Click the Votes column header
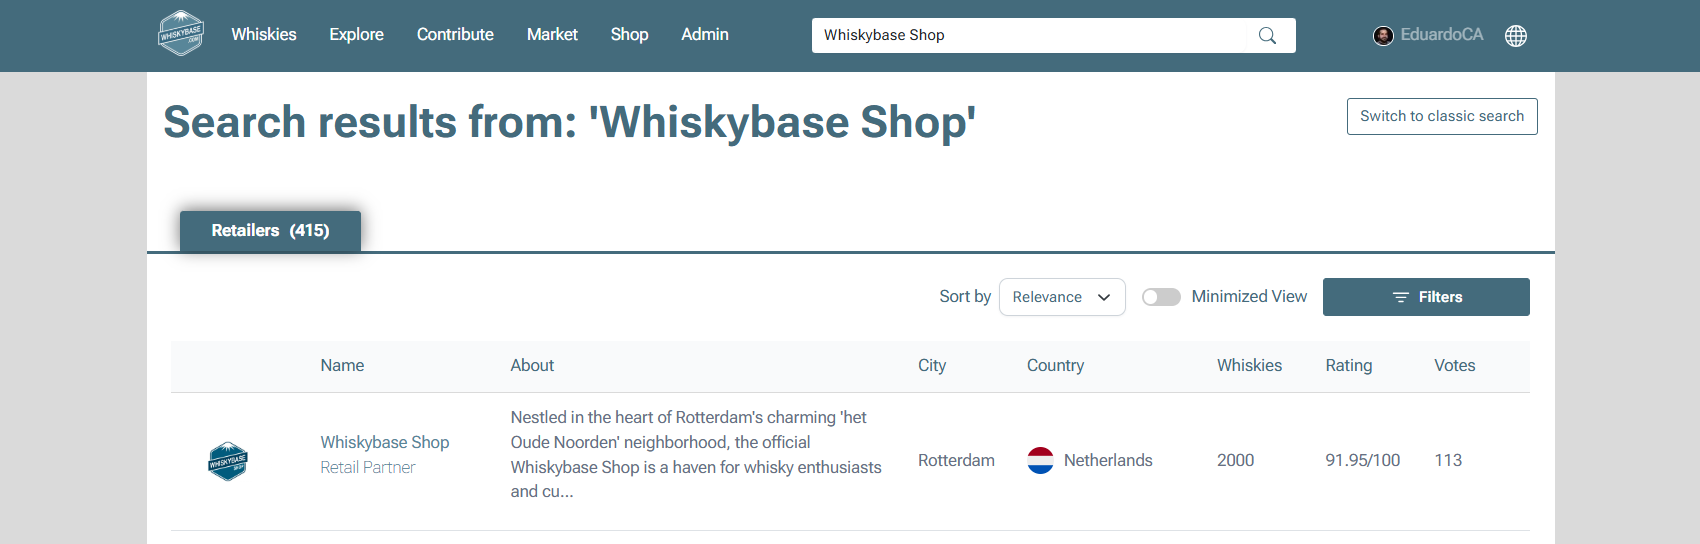 (x=1455, y=366)
